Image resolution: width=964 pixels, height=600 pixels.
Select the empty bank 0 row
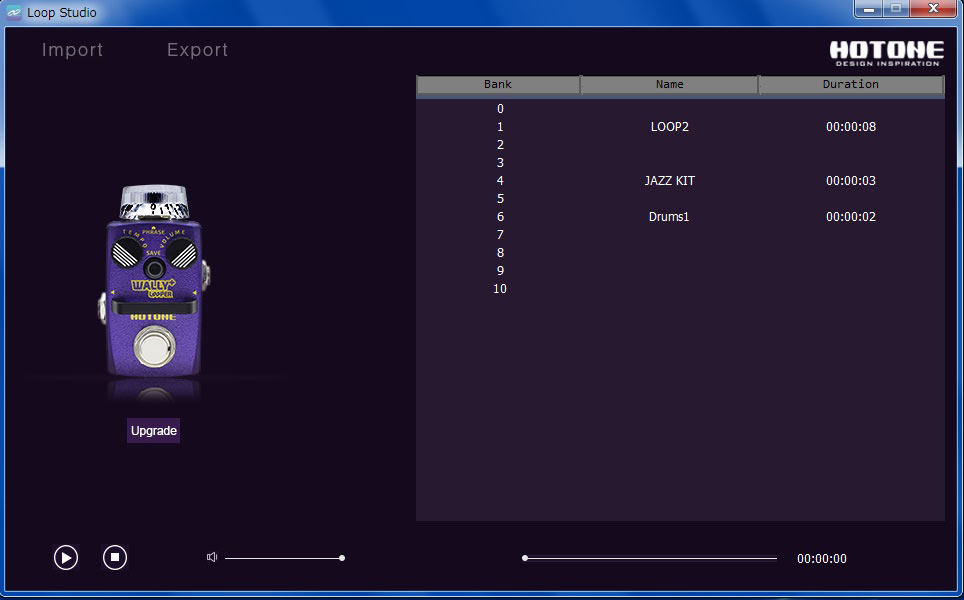click(669, 108)
